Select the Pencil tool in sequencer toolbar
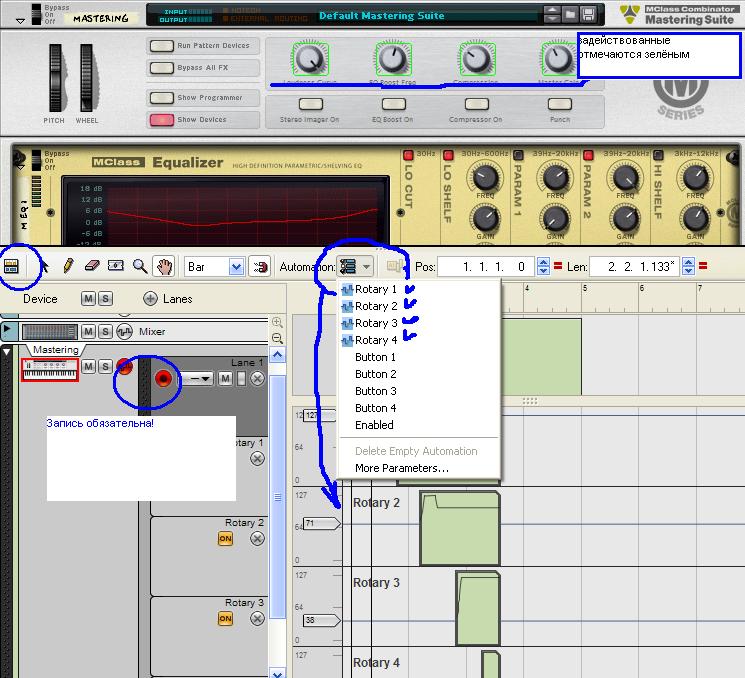Image resolution: width=745 pixels, height=678 pixels. point(68,267)
